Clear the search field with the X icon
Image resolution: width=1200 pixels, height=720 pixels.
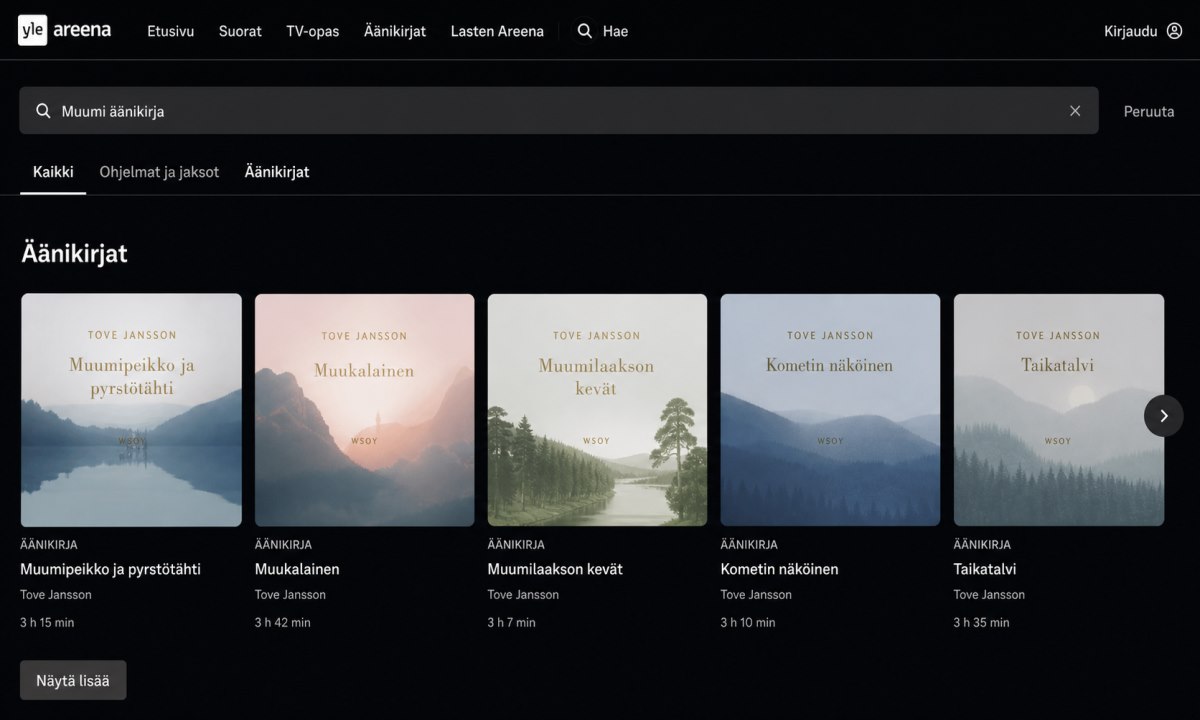pos(1075,111)
